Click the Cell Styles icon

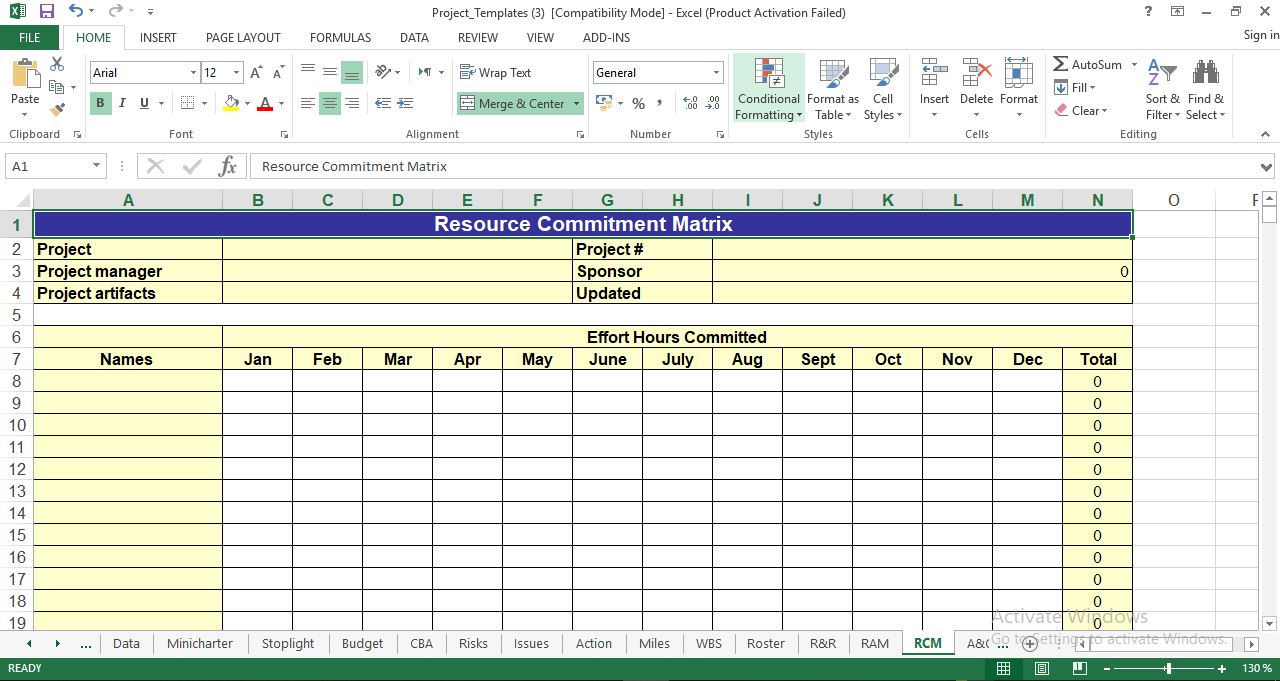click(x=883, y=88)
